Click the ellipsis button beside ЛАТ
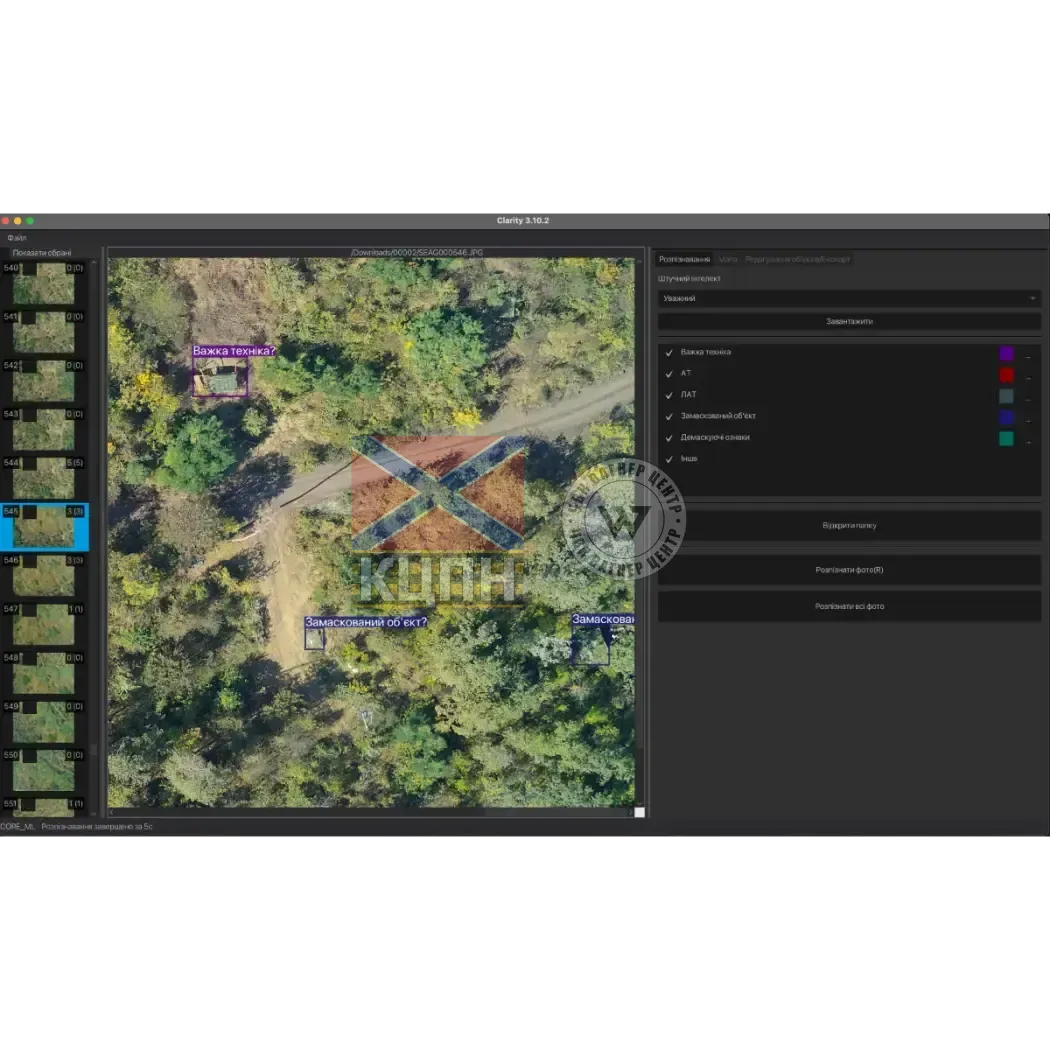The width and height of the screenshot is (1050, 1050). point(1028,397)
